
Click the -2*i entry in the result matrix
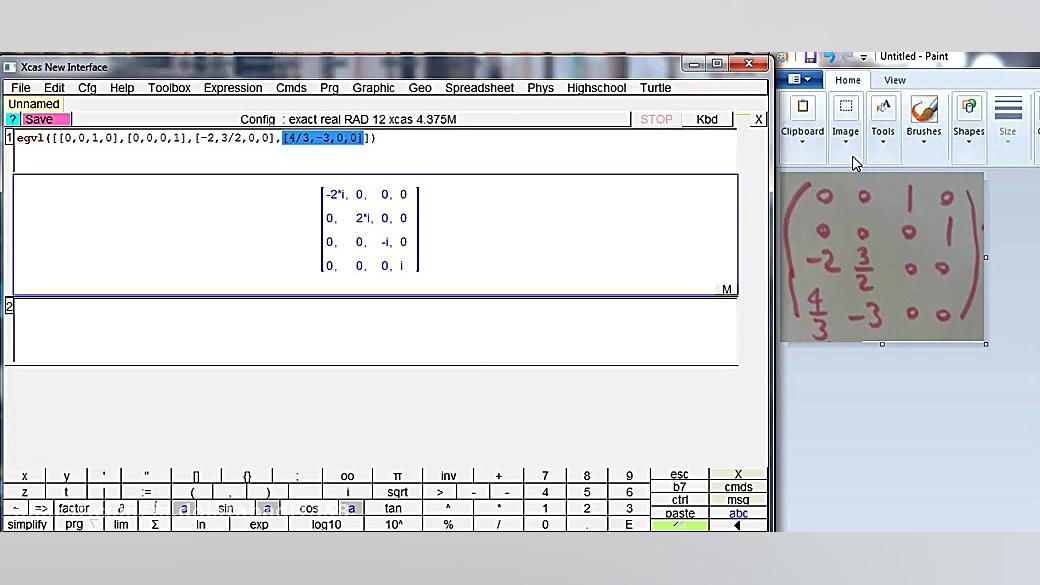click(x=336, y=194)
